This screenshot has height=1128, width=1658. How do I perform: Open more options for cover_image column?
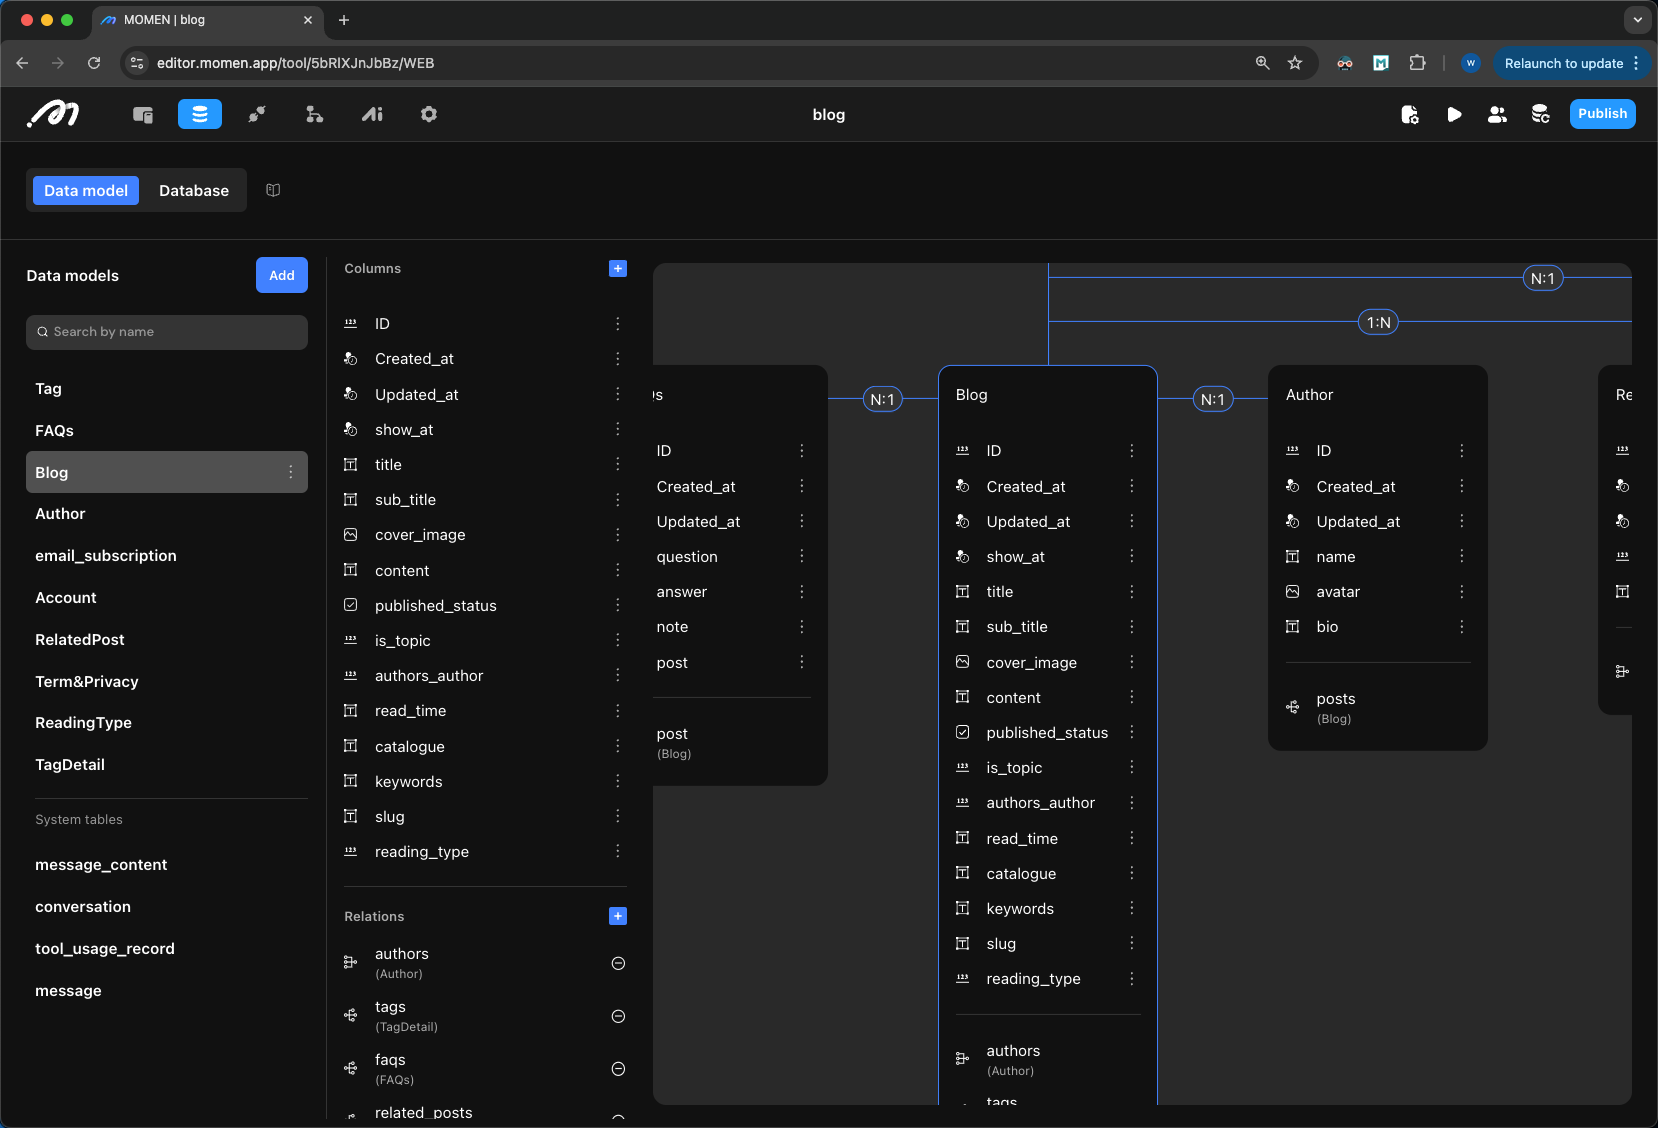(618, 535)
